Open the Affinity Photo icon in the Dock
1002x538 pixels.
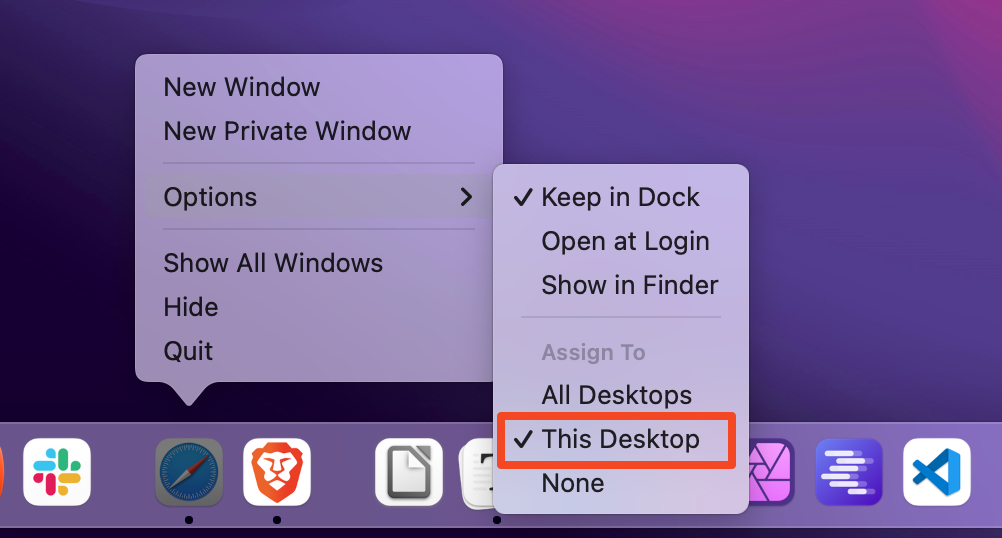click(771, 472)
